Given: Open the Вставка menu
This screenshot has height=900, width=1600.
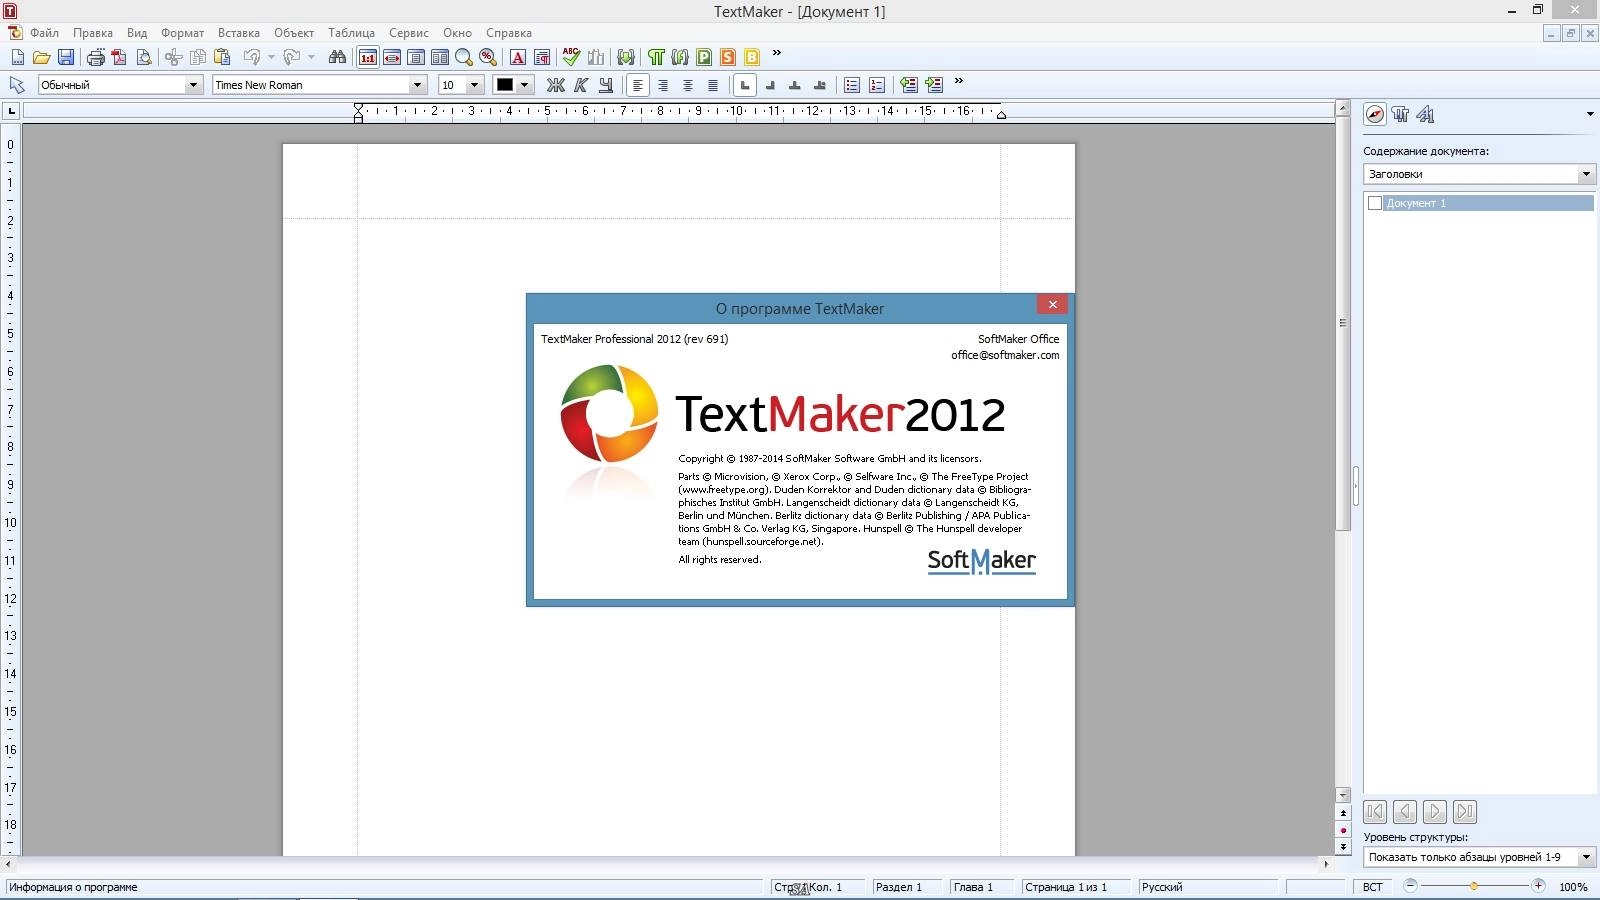Looking at the screenshot, I should click(x=238, y=33).
